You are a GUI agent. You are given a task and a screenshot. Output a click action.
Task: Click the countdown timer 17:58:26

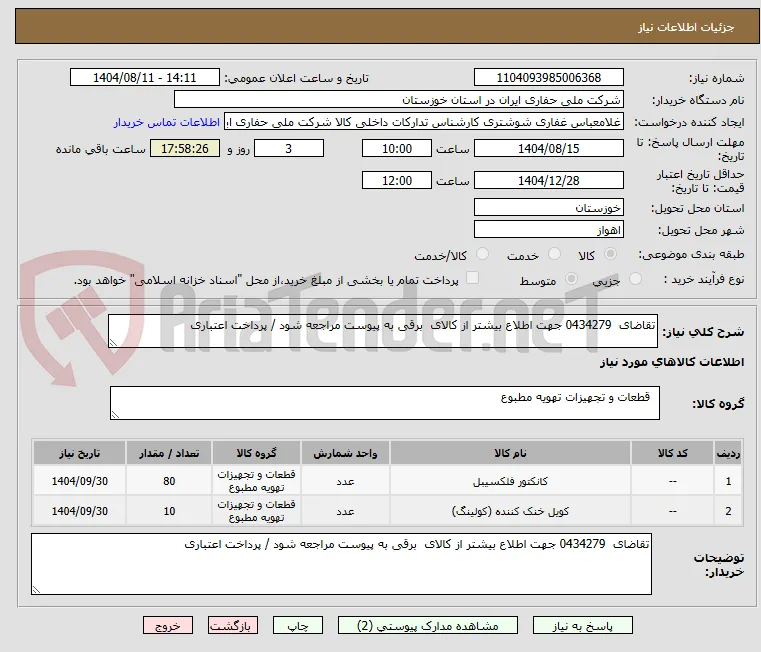(184, 149)
